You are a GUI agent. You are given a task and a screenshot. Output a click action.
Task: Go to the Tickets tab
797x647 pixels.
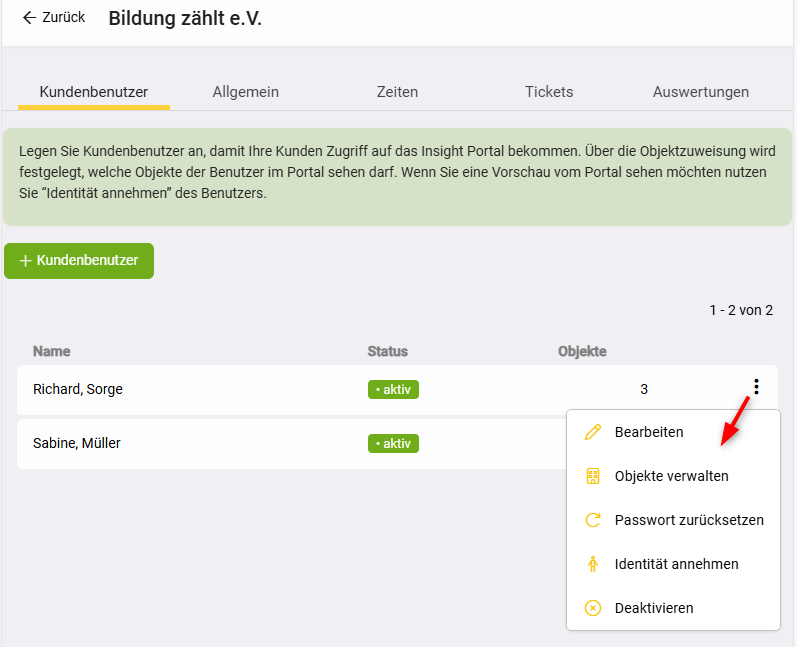coord(549,92)
